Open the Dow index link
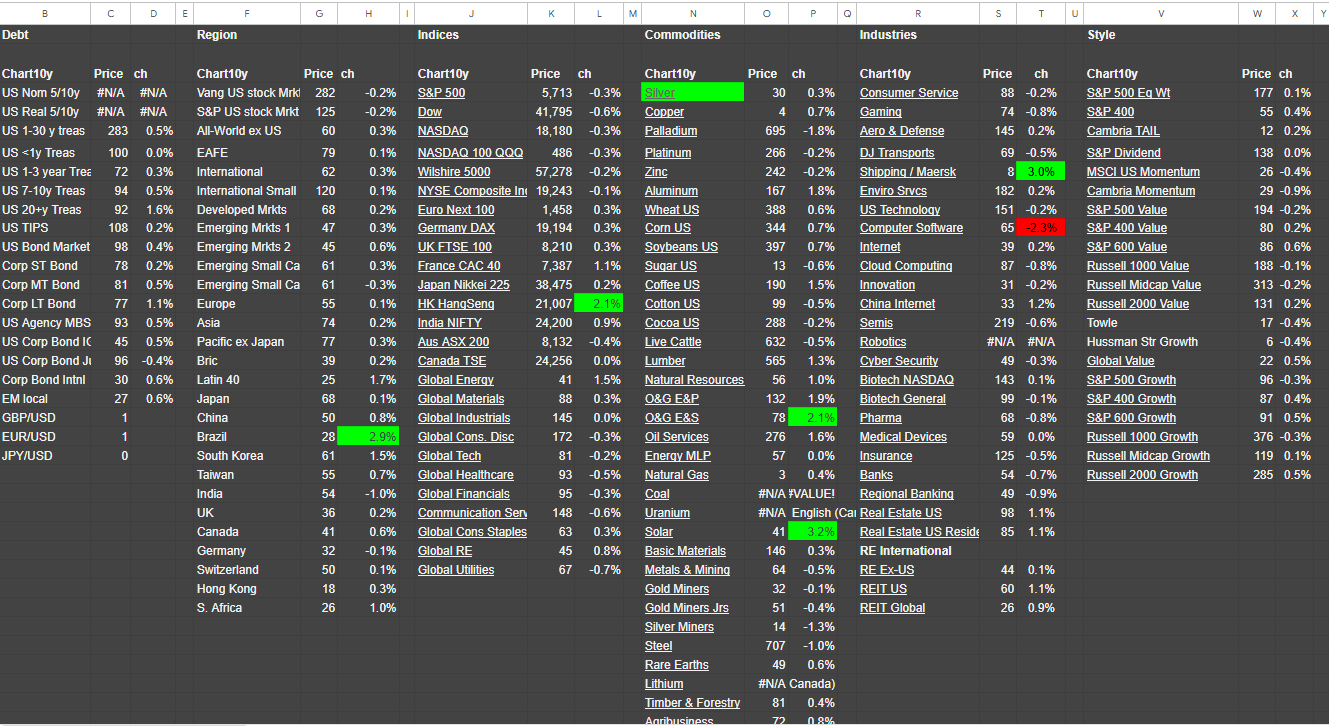The width and height of the screenshot is (1329, 726). pyautogui.click(x=429, y=112)
